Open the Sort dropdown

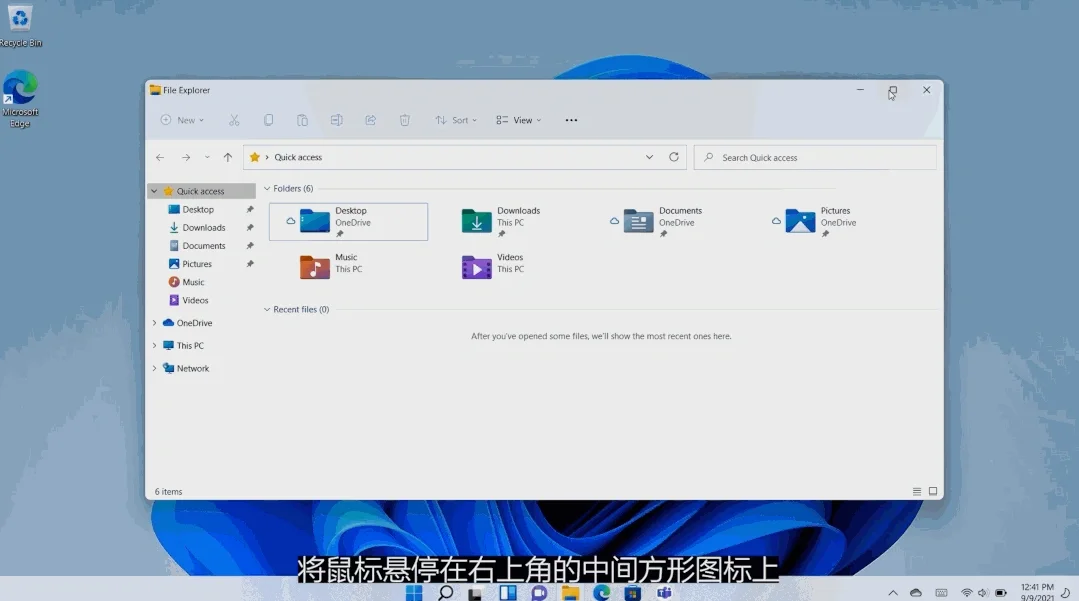point(456,119)
